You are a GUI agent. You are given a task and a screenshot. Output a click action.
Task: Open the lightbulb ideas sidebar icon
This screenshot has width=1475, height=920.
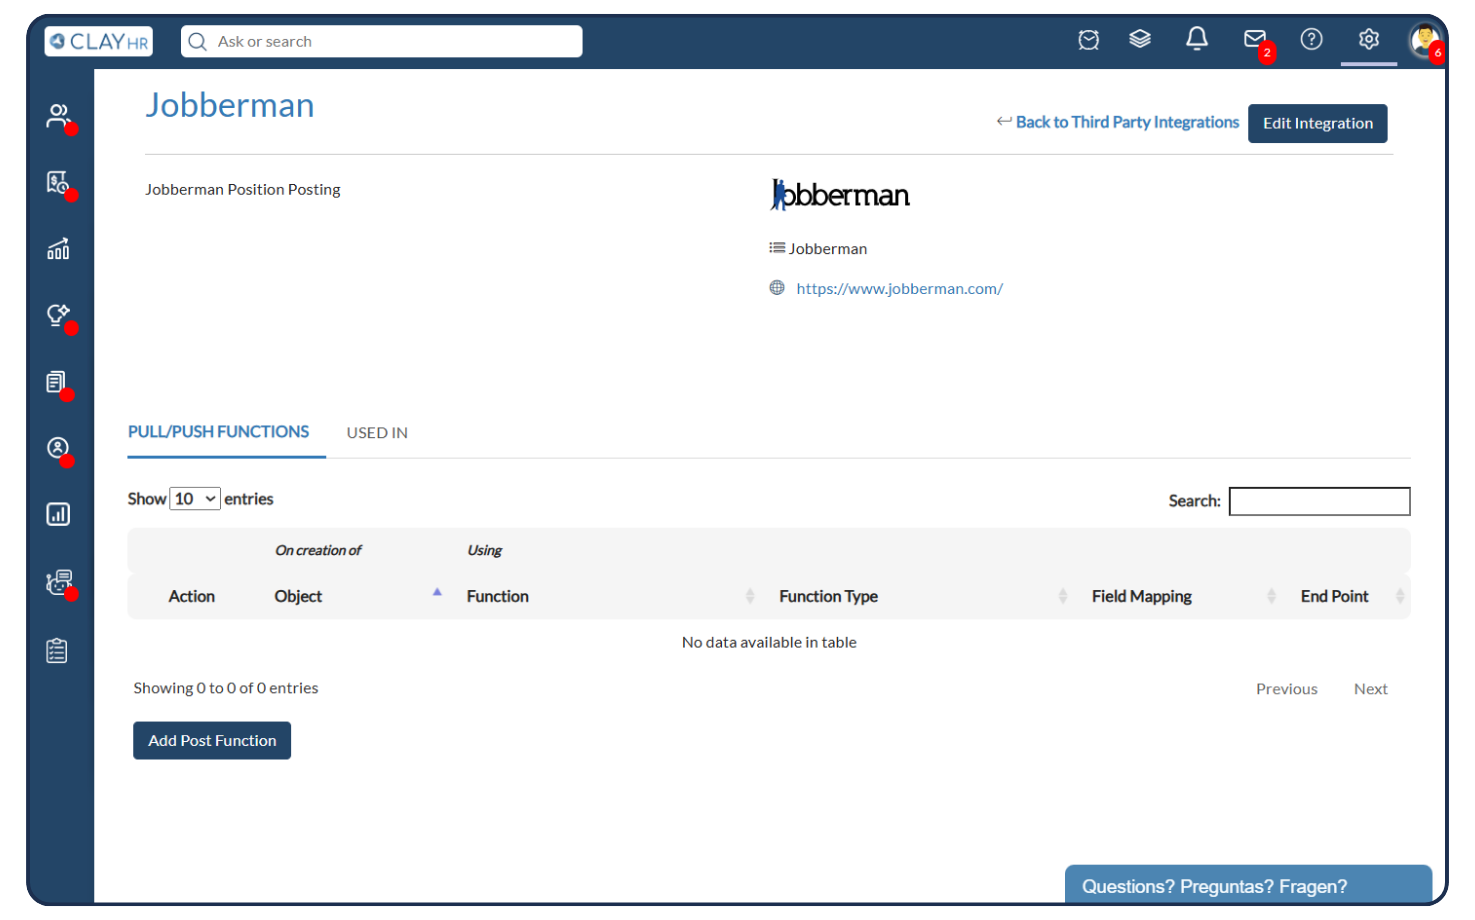58,316
